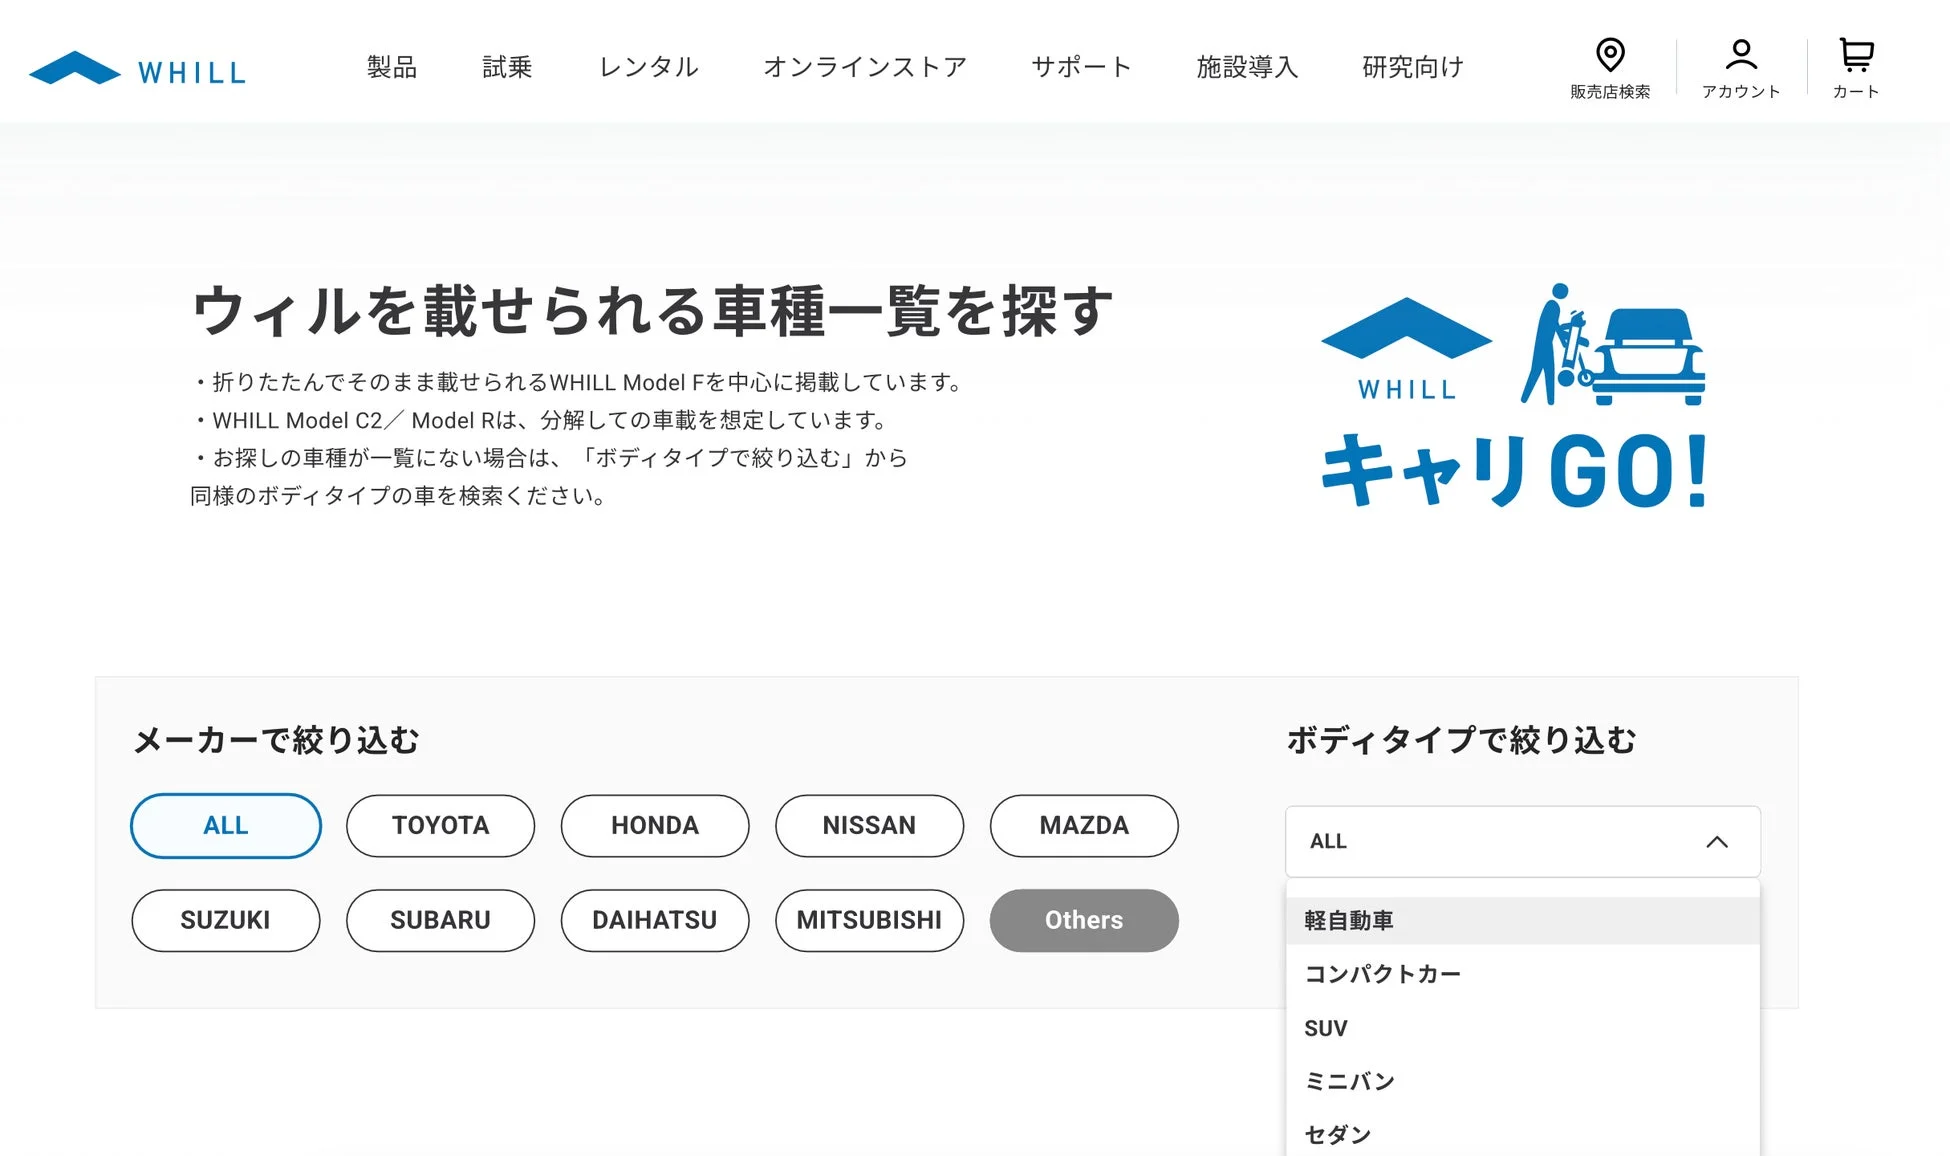Image resolution: width=1950 pixels, height=1156 pixels.
Task: Open the サポート menu item
Action: point(1081,67)
